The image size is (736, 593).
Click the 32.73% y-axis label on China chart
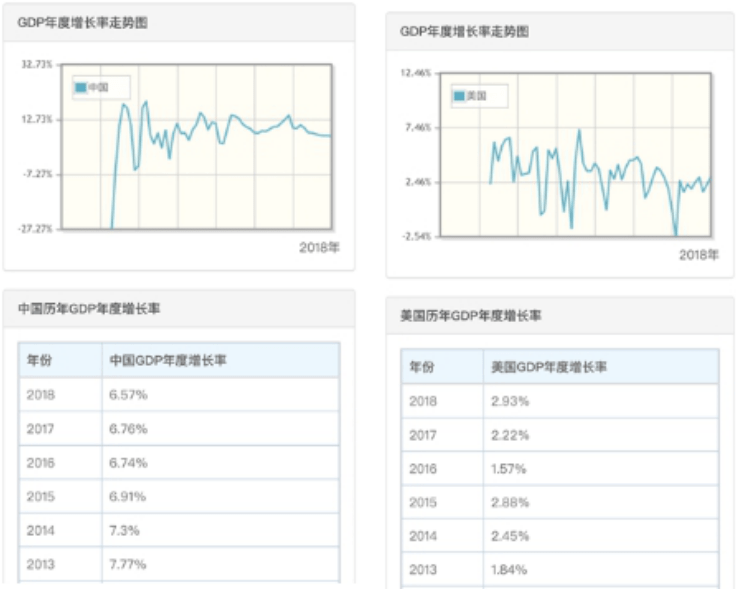pyautogui.click(x=36, y=64)
